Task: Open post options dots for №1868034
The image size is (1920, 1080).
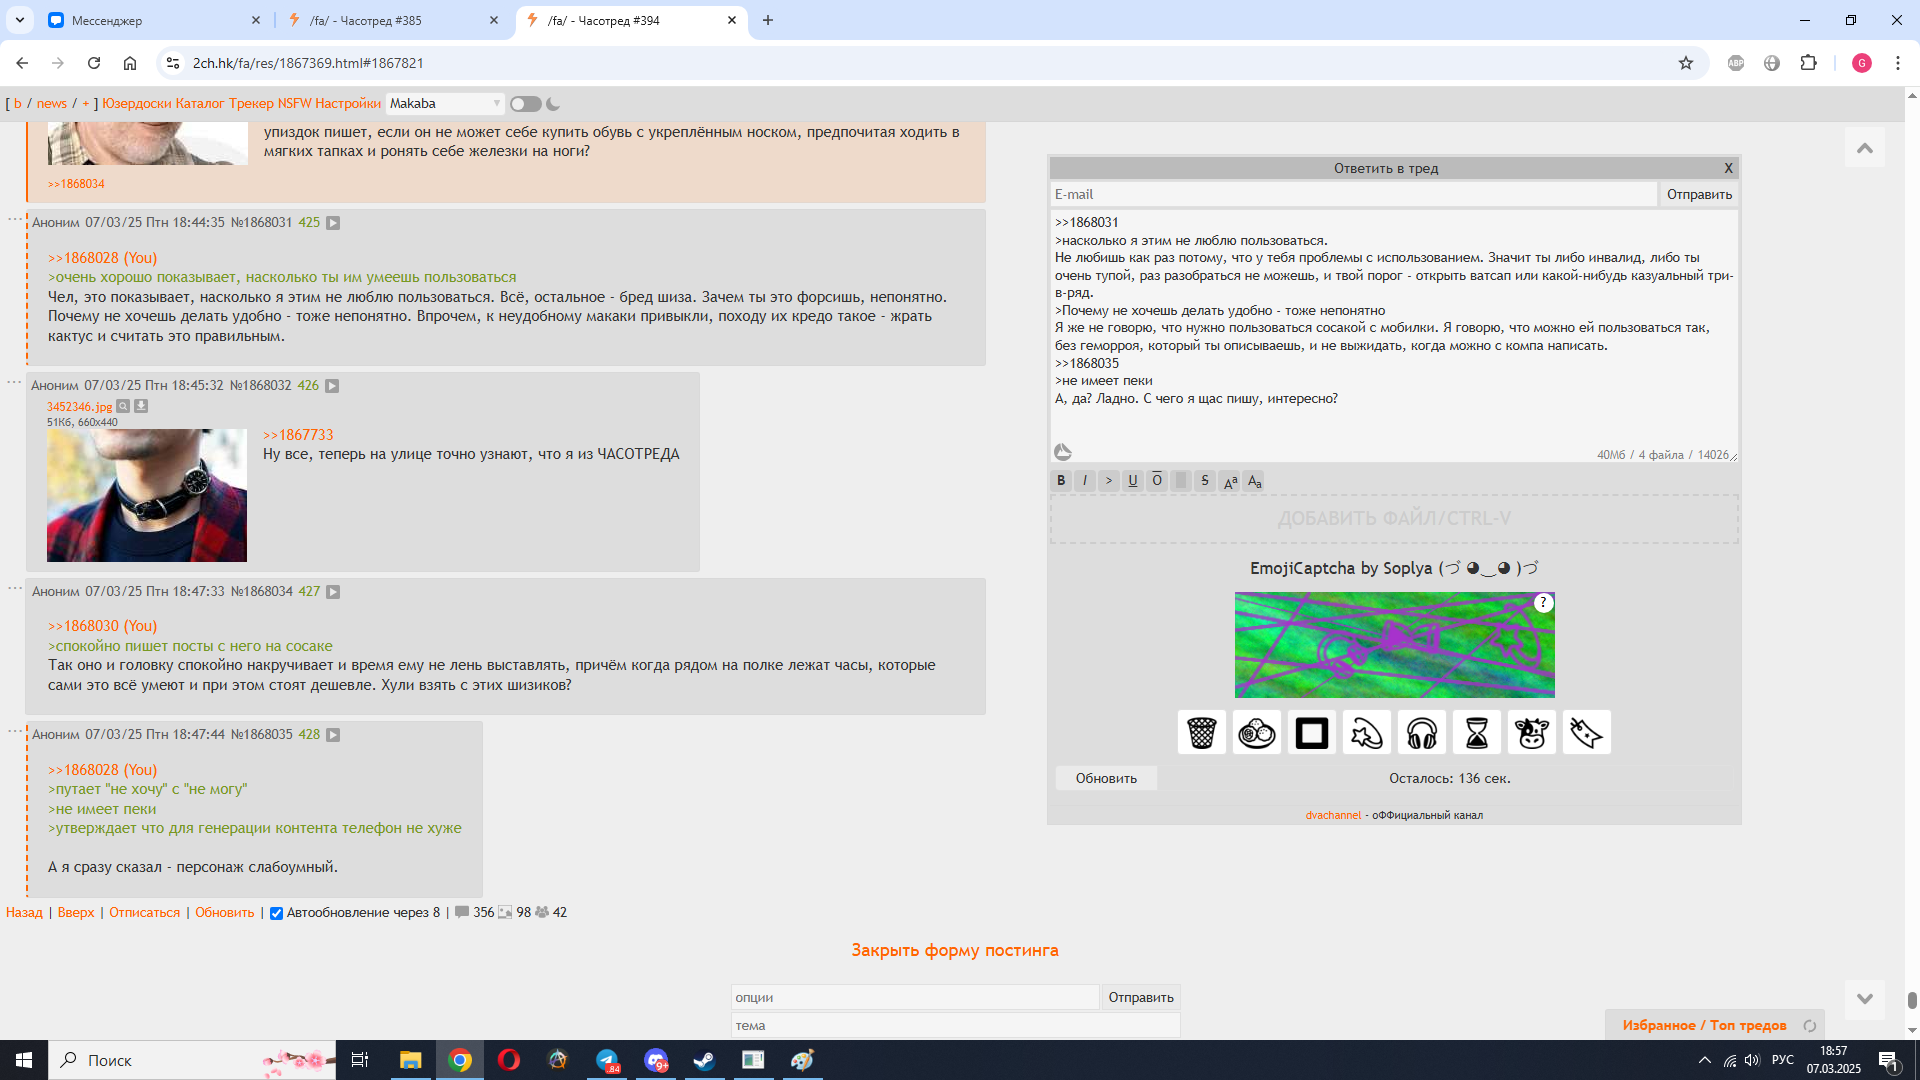Action: click(x=15, y=589)
